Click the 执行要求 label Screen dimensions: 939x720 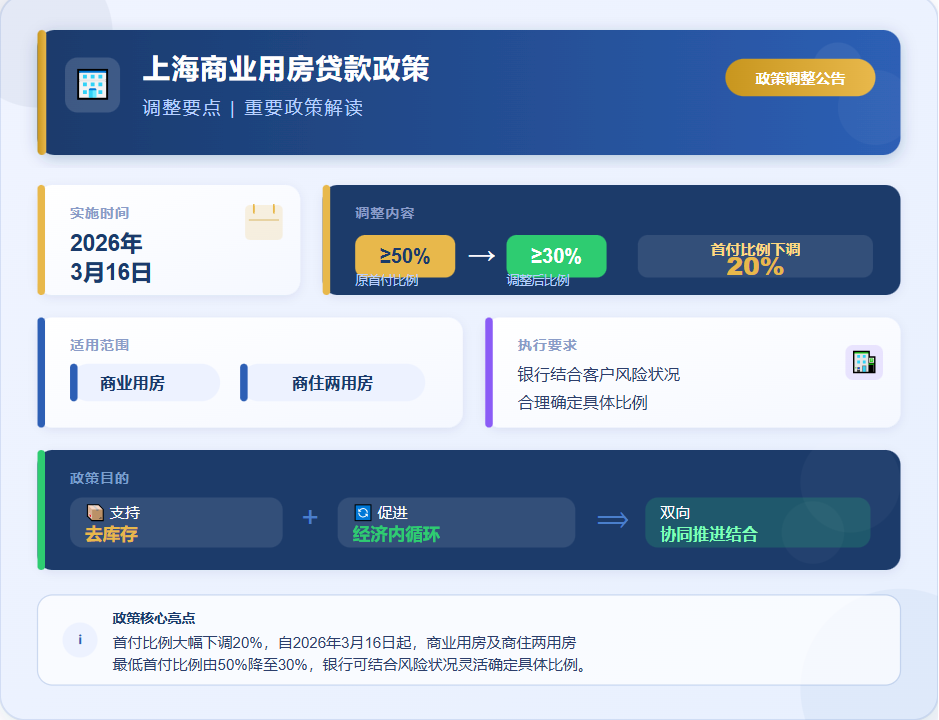[547, 345]
